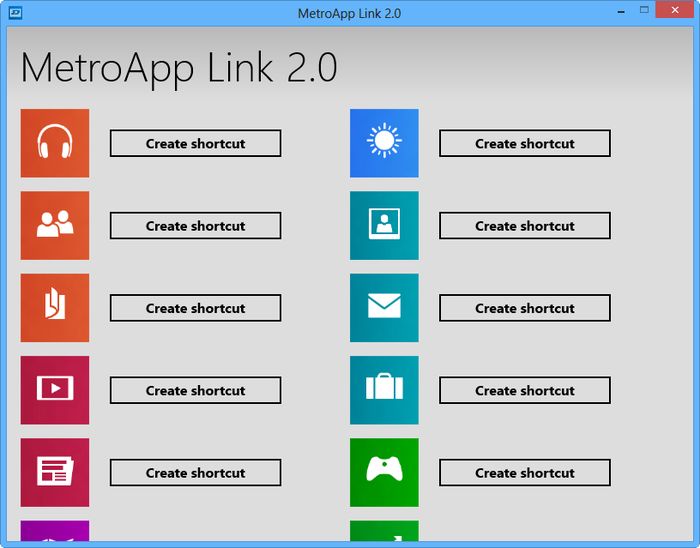The image size is (700, 548).
Task: Create shortcut for the Video app
Action: coord(195,390)
